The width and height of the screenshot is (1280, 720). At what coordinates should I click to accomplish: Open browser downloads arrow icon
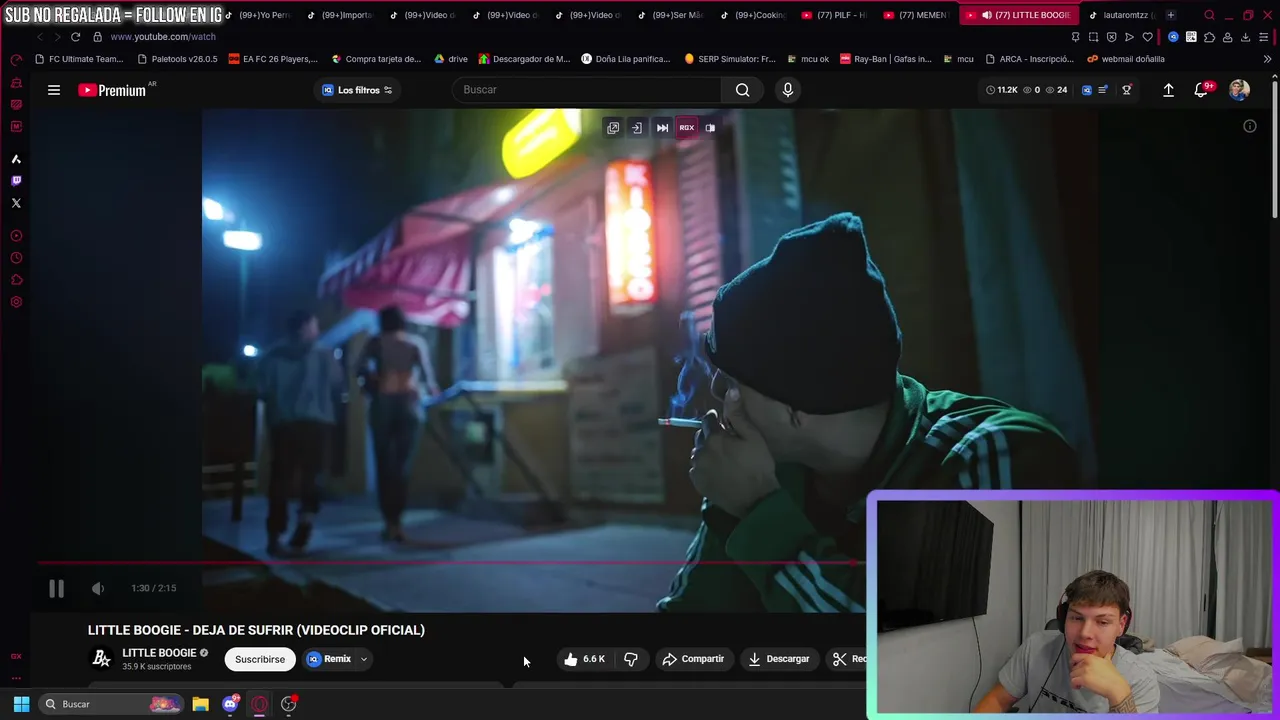(1245, 37)
